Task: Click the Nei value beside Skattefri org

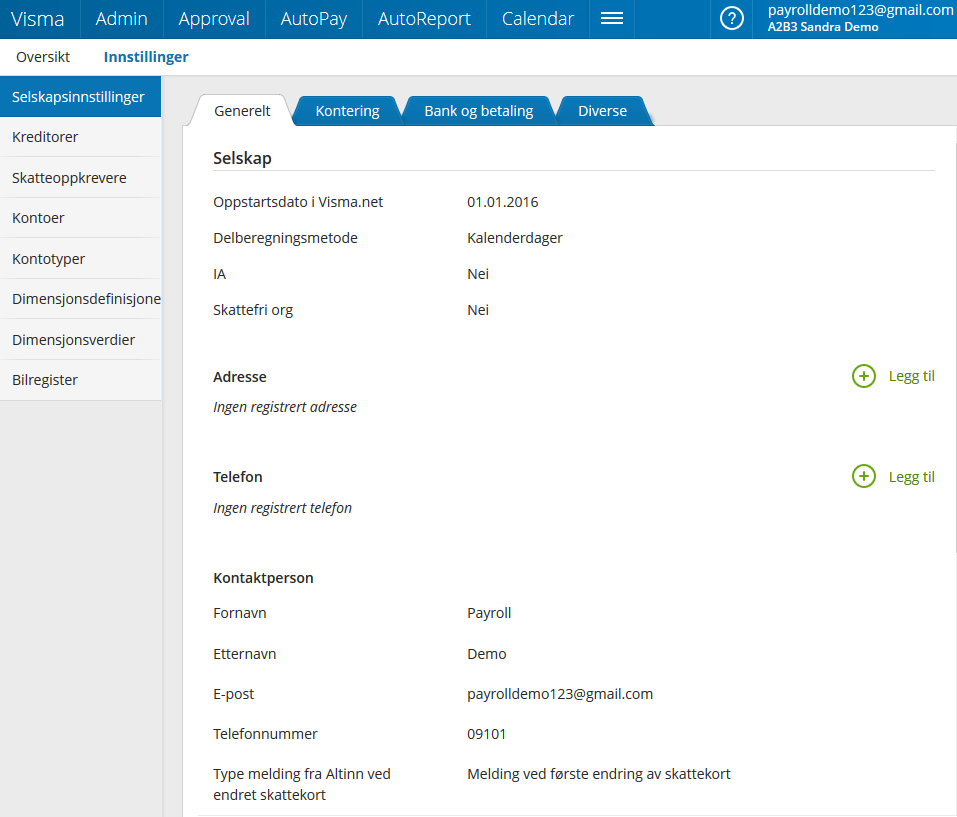Action: 478,310
